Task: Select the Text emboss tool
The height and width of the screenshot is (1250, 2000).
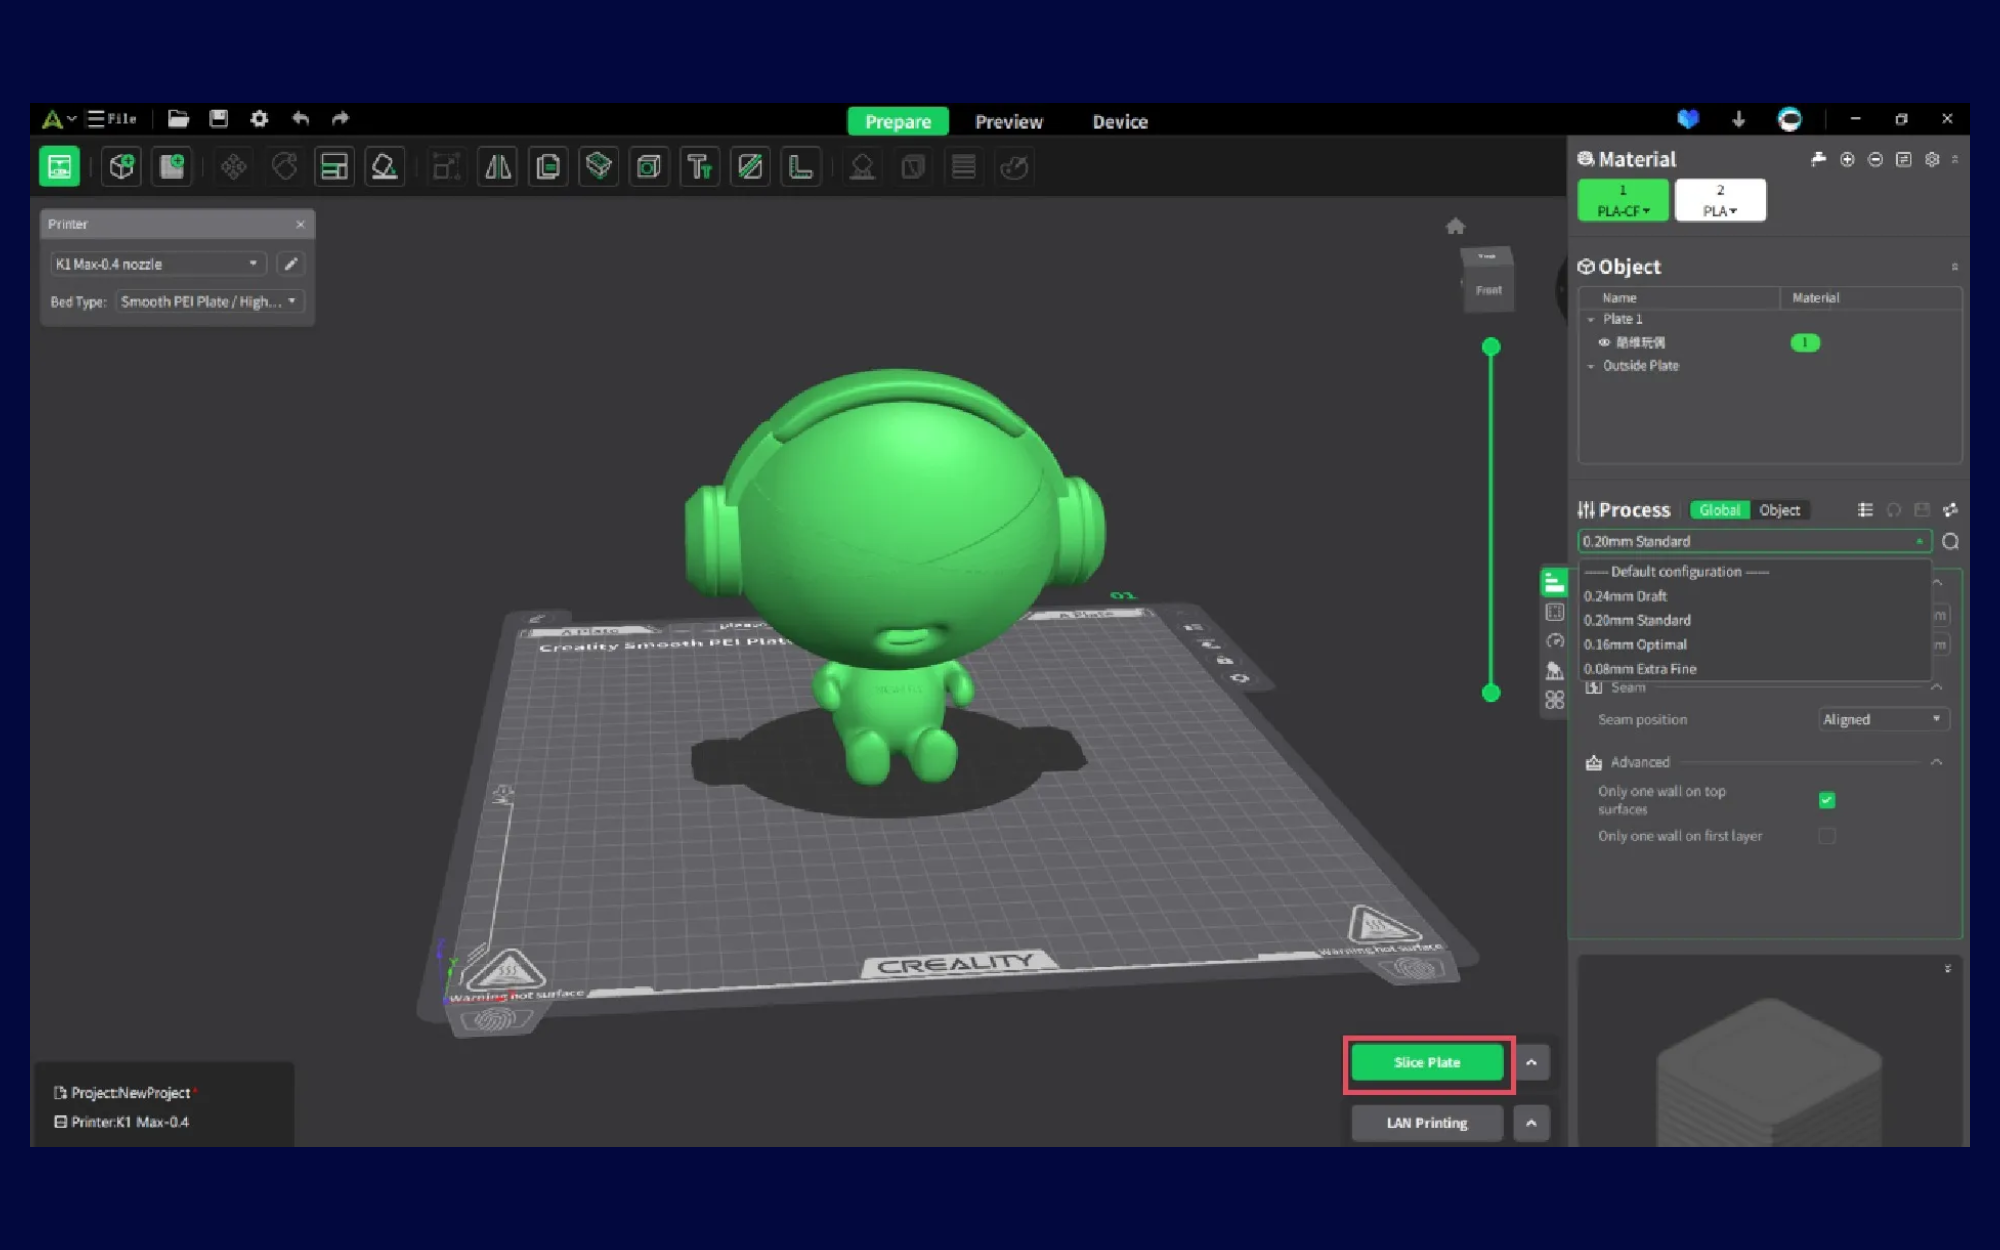Action: [699, 167]
